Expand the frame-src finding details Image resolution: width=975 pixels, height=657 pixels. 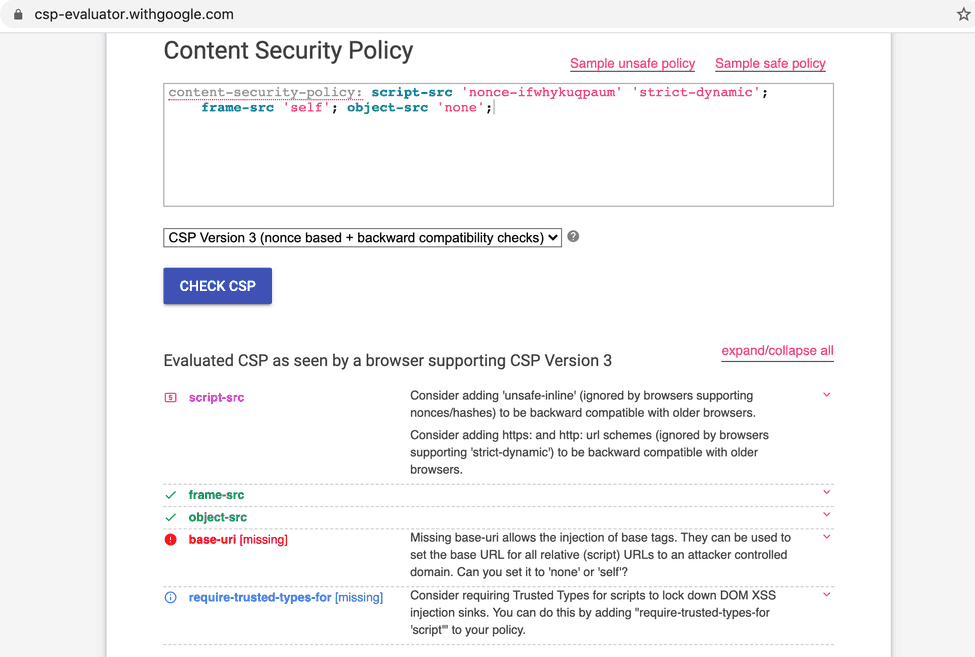coord(827,492)
